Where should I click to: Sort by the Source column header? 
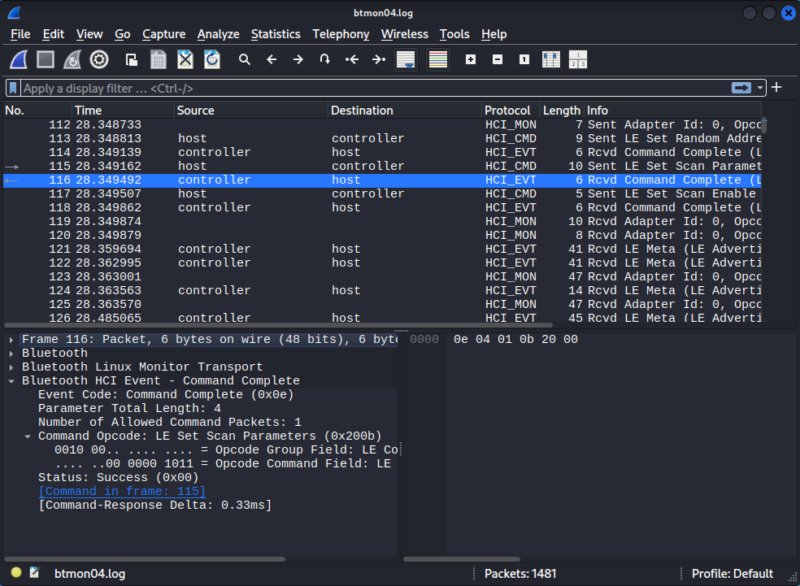(251, 110)
